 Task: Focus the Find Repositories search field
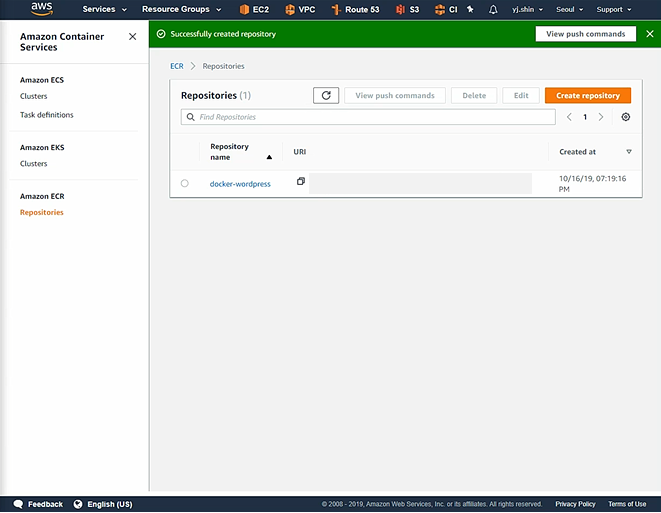368,117
